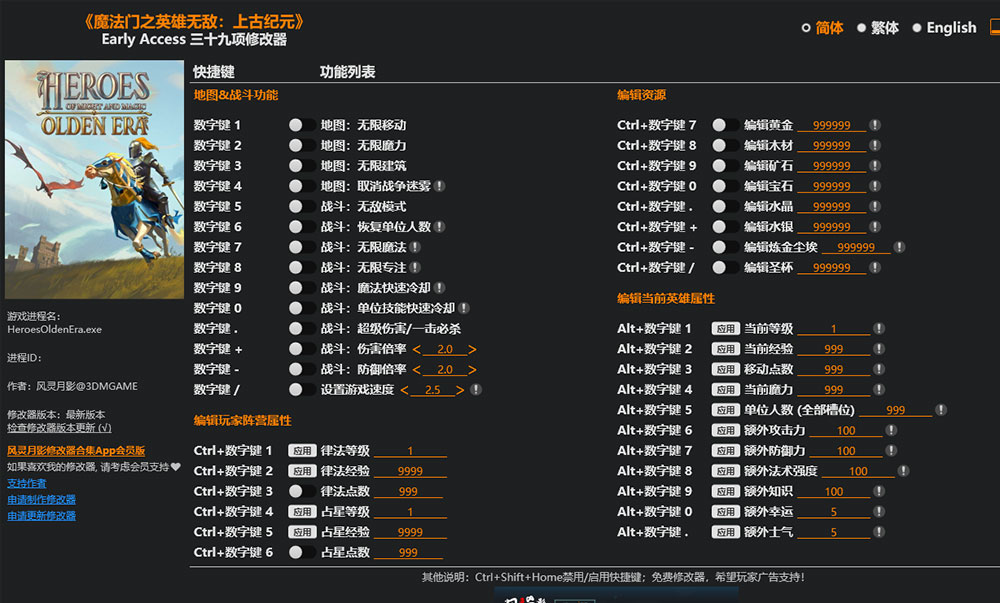Apply 占星等级 value

point(302,511)
